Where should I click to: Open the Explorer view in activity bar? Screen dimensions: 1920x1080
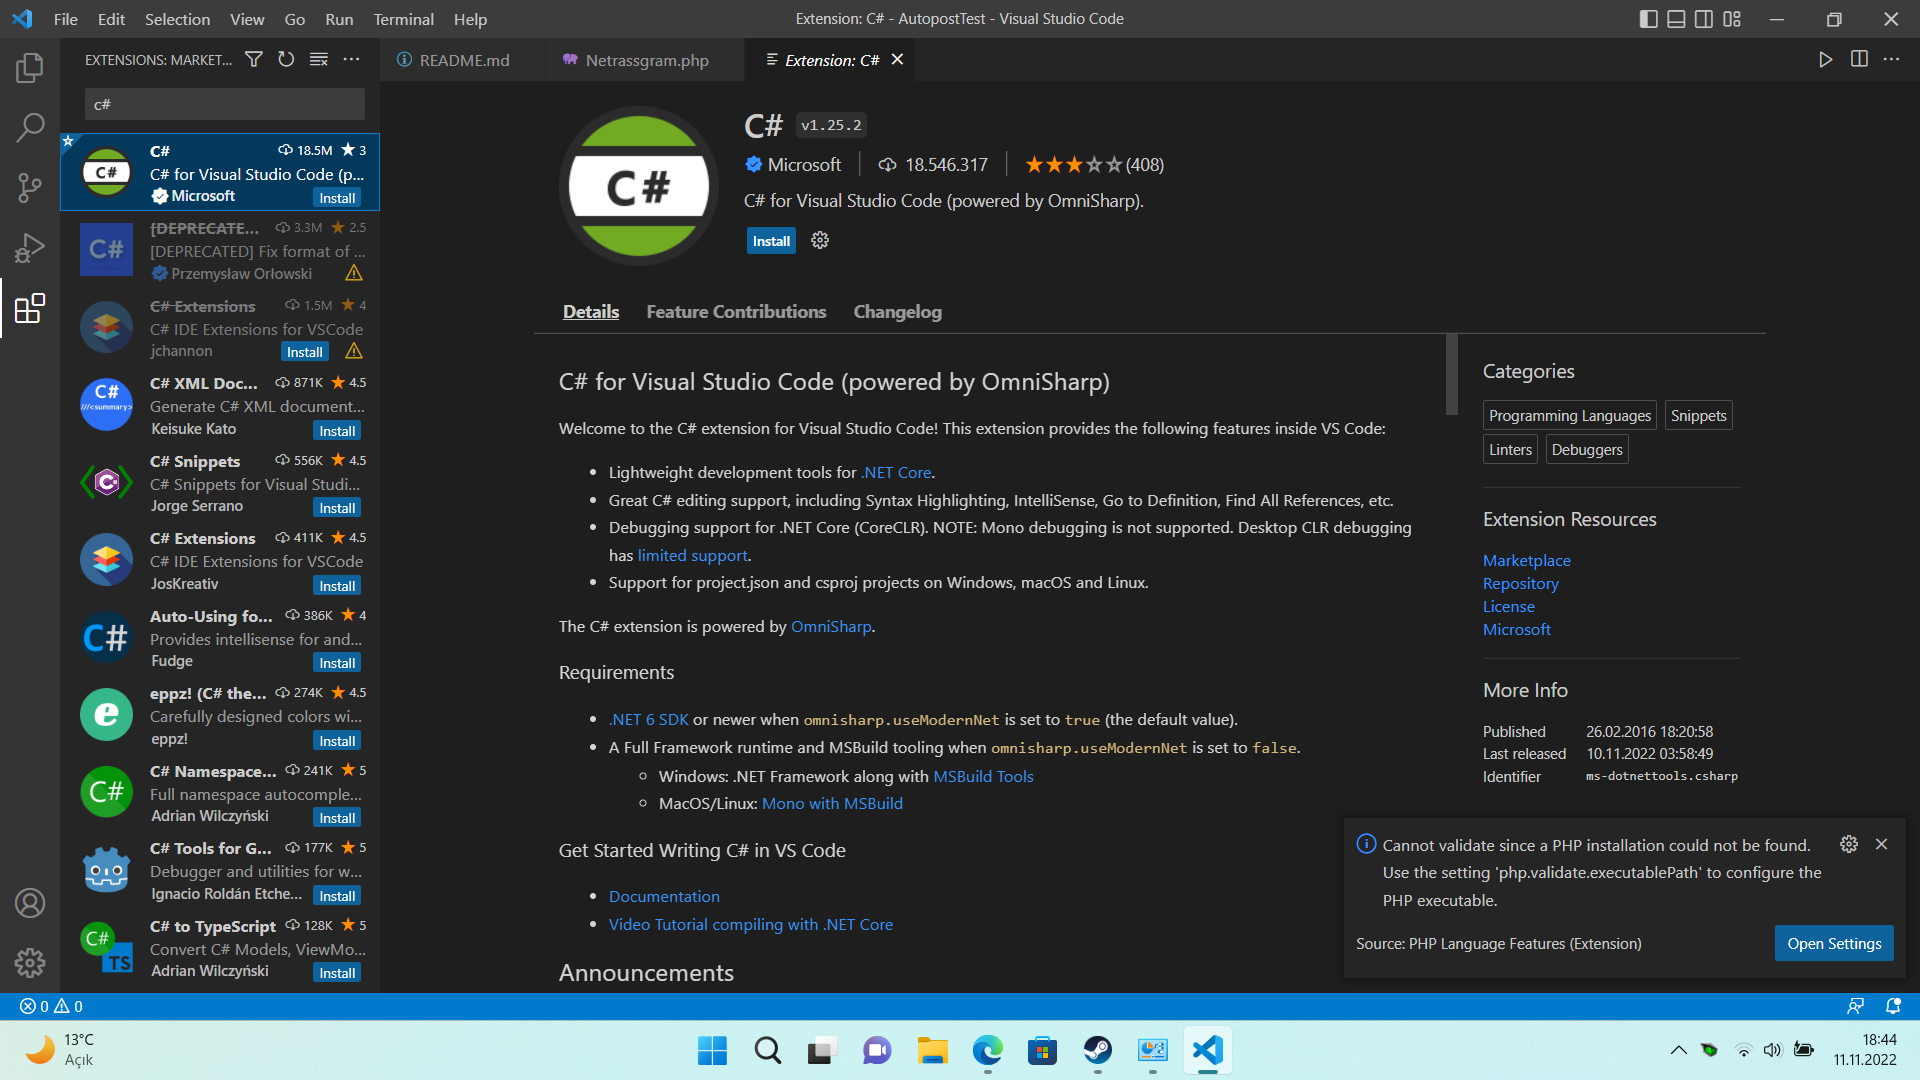(30, 68)
